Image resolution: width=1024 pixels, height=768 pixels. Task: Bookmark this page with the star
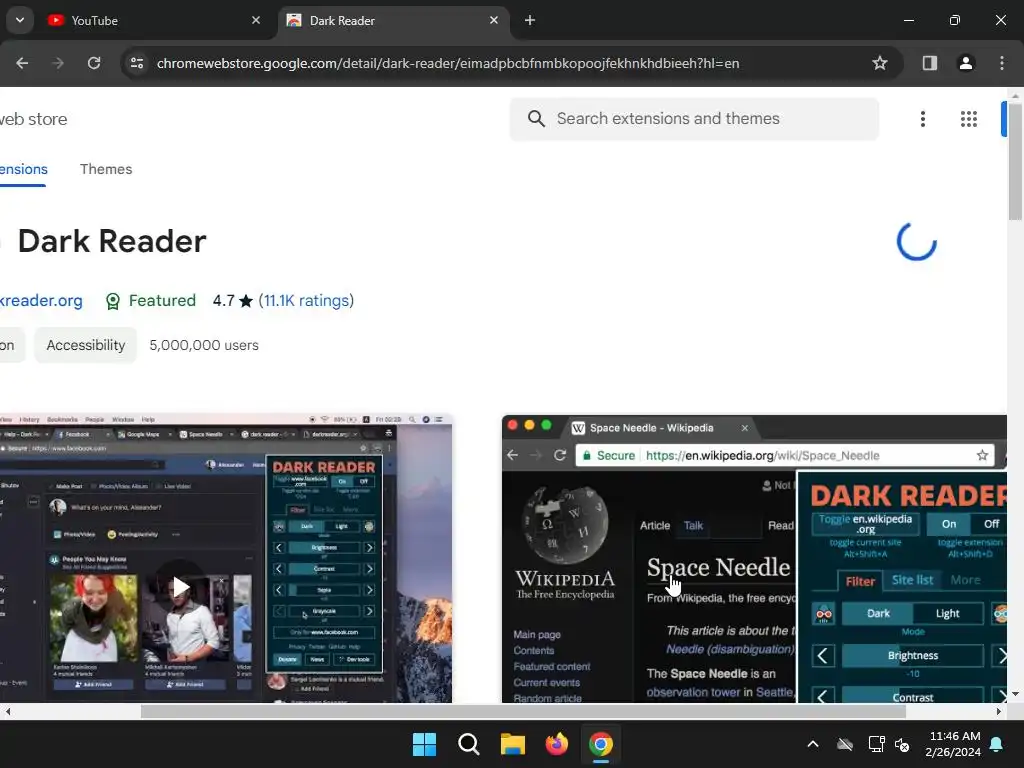[880, 63]
